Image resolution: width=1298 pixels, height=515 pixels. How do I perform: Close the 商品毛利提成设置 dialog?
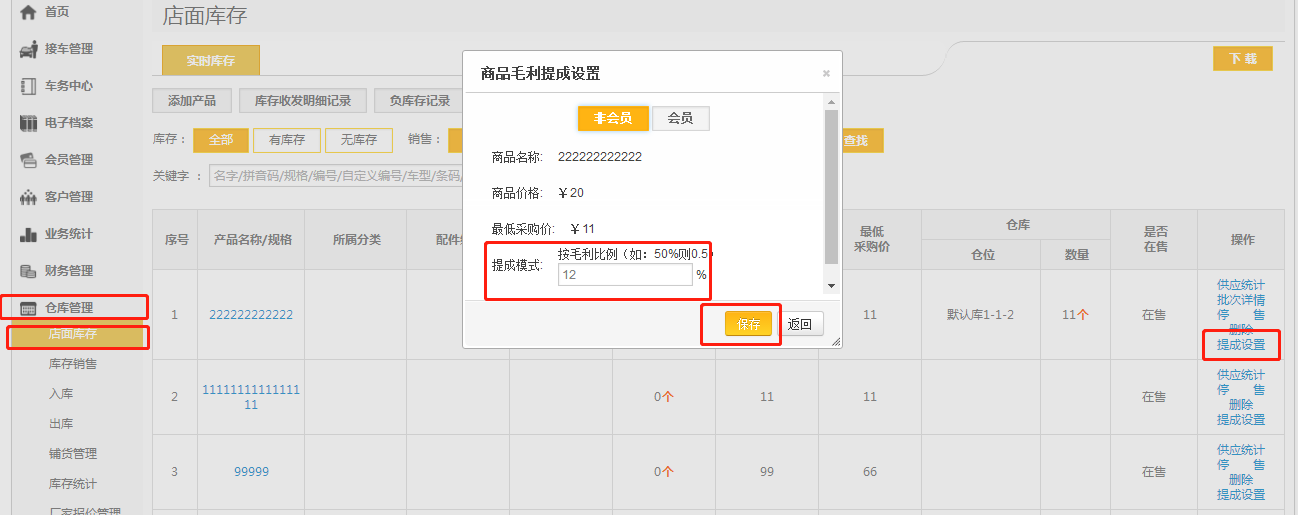[826, 73]
